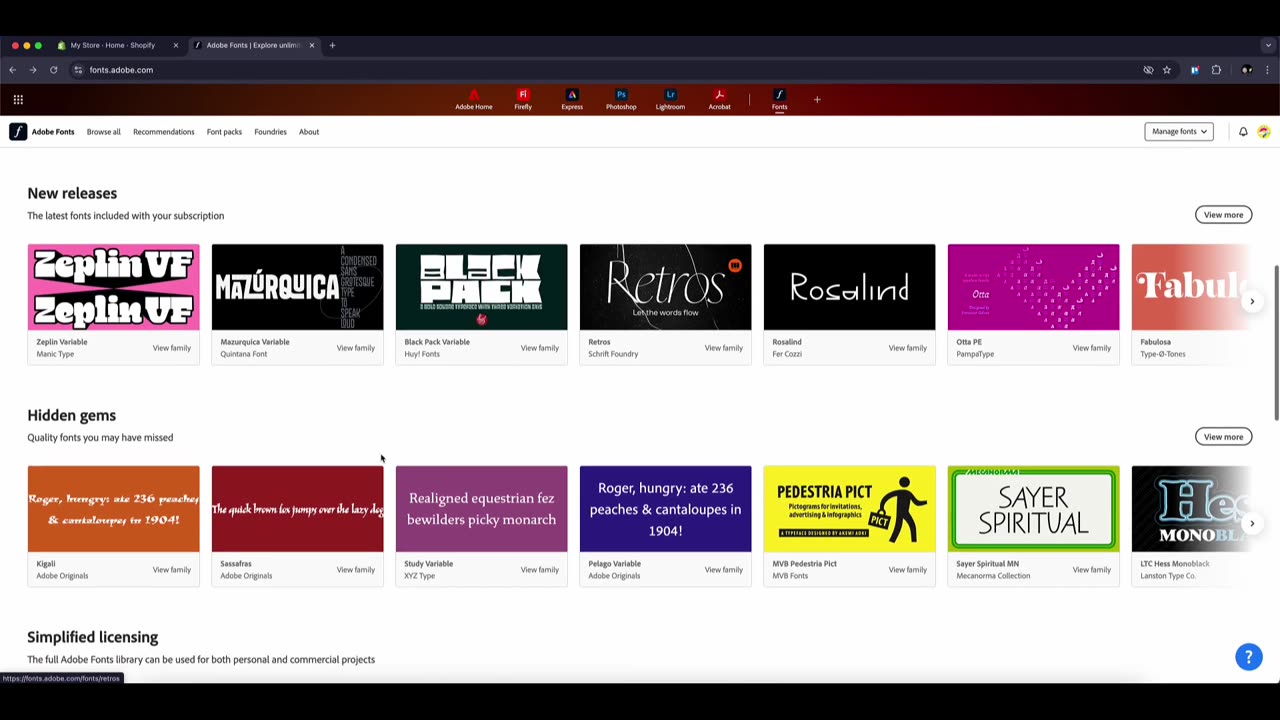Open the blue help question-mark button
Screen dimensions: 1280x720
[x=1248, y=657]
